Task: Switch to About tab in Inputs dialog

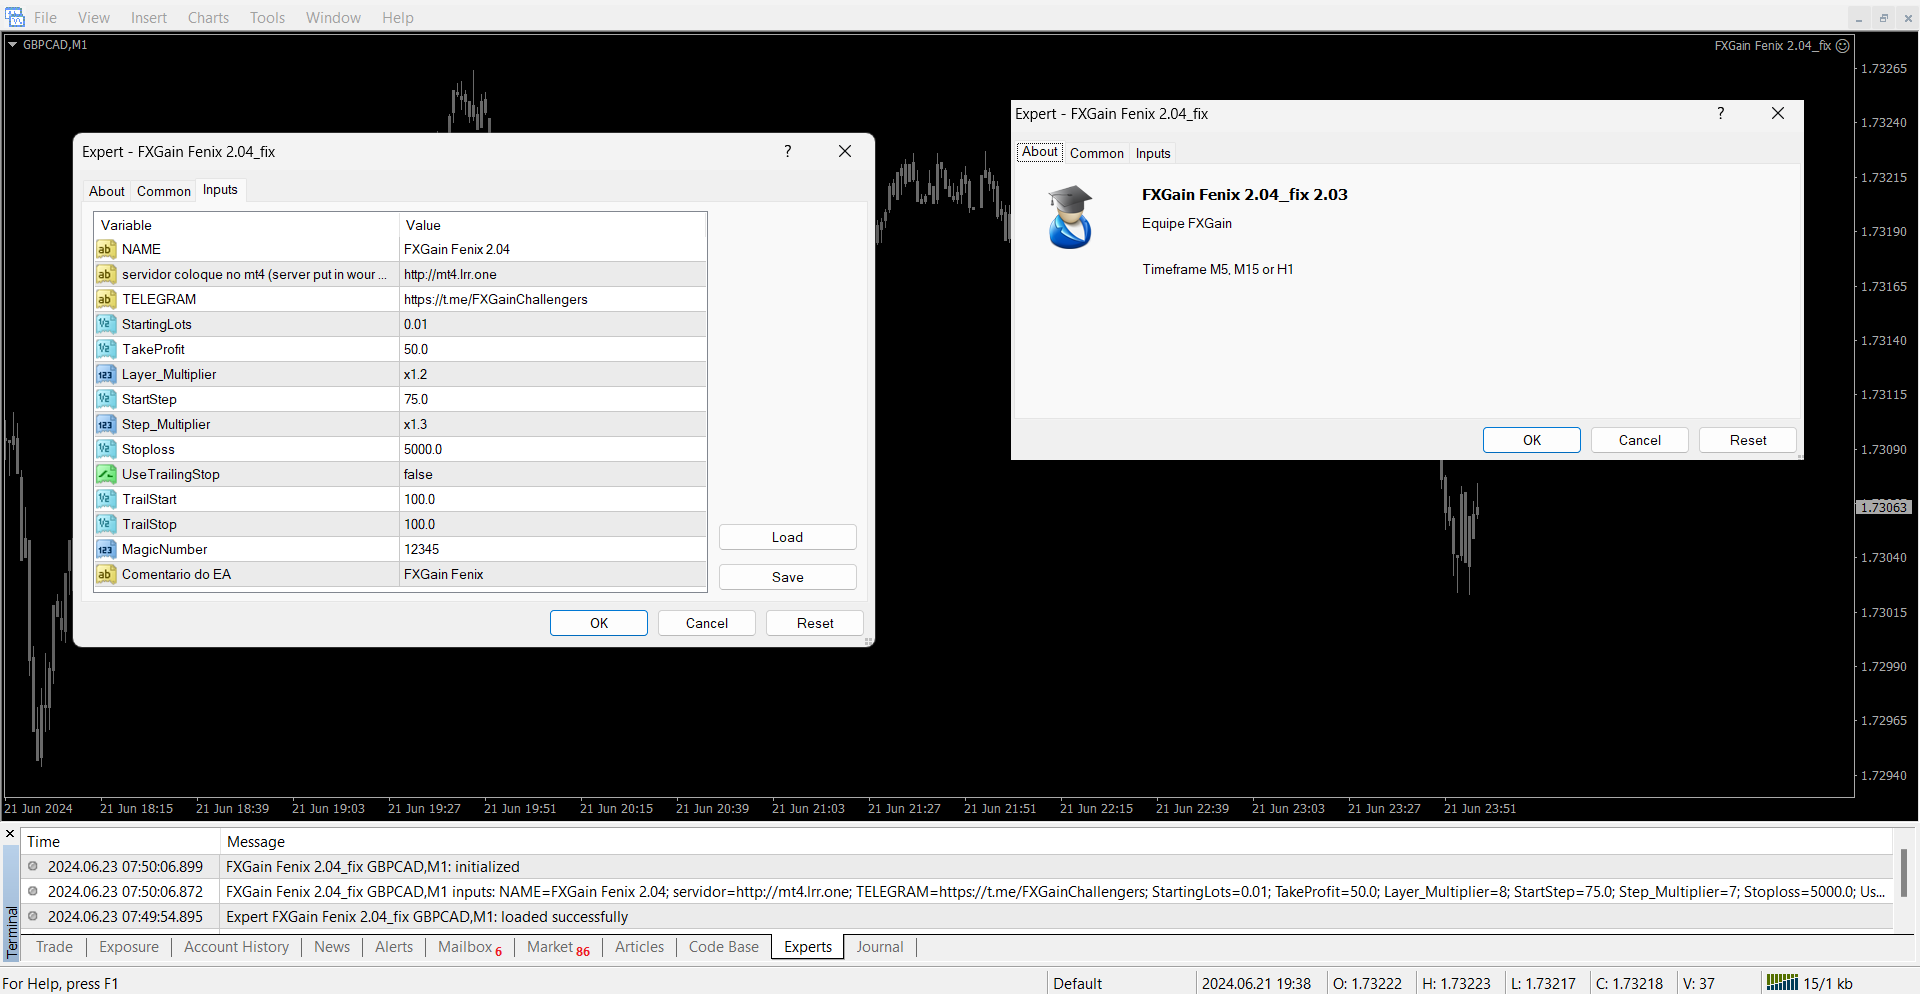Action: pos(107,191)
